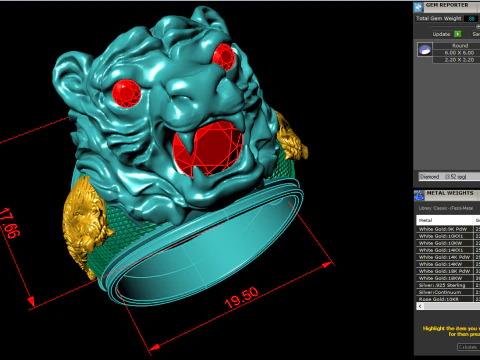Select the 2.20 X 2.20 gem size row
The width and height of the screenshot is (480, 360).
pyautogui.click(x=457, y=60)
